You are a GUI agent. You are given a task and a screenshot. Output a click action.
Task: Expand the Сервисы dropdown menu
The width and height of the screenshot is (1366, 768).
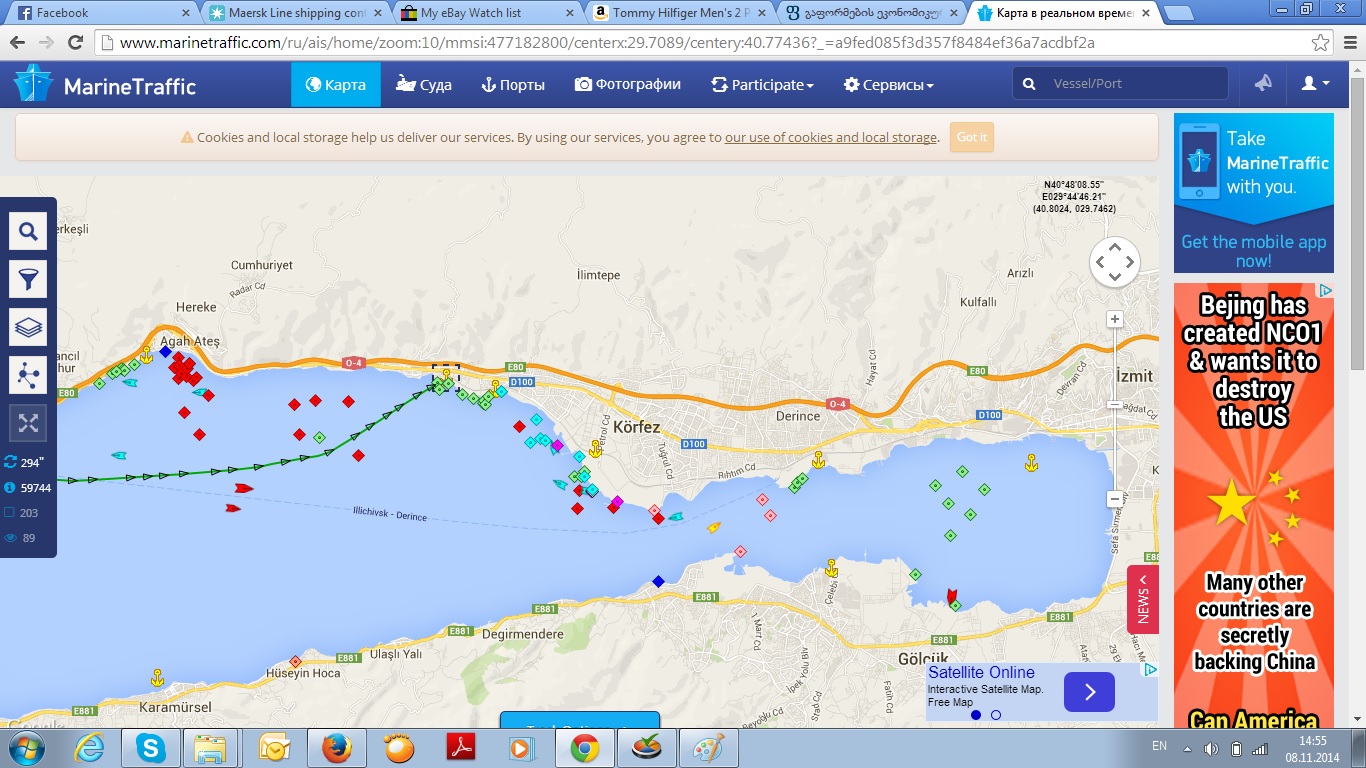(x=888, y=85)
